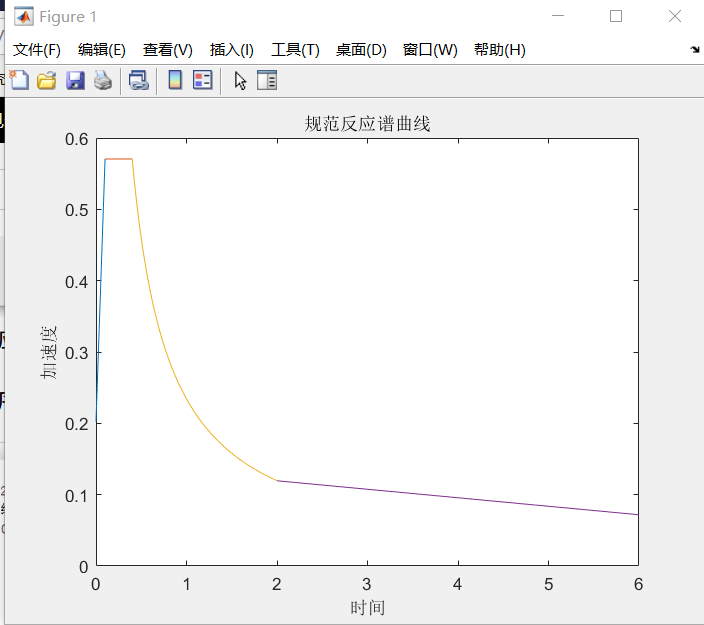Open the 文件(F) menu
This screenshot has height=625, width=704.
(37, 50)
